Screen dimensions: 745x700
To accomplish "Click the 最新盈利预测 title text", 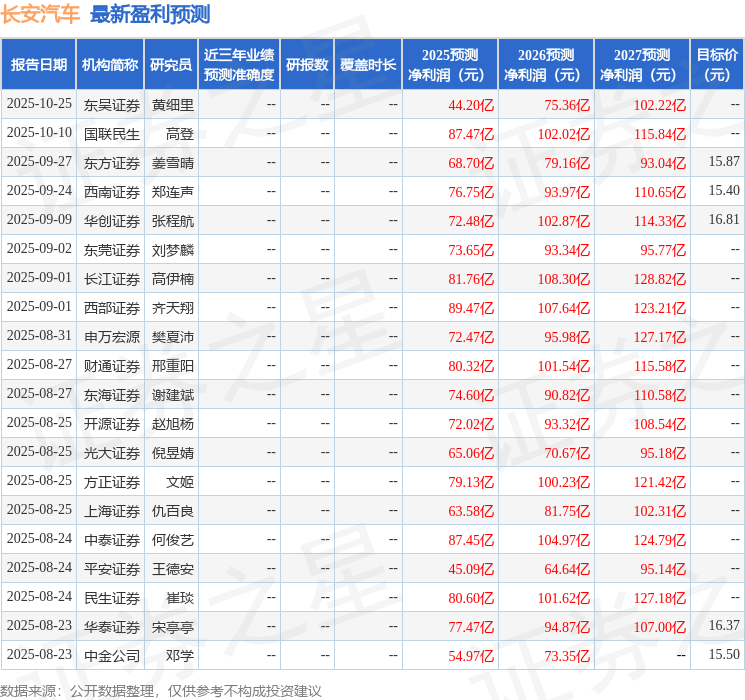I will point(150,14).
